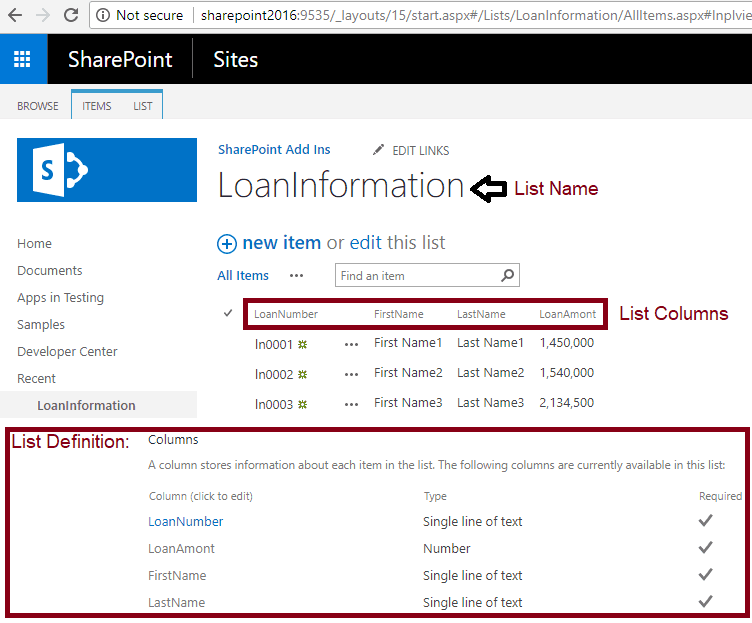
Task: Click the FirstName column definition
Action: [x=177, y=575]
